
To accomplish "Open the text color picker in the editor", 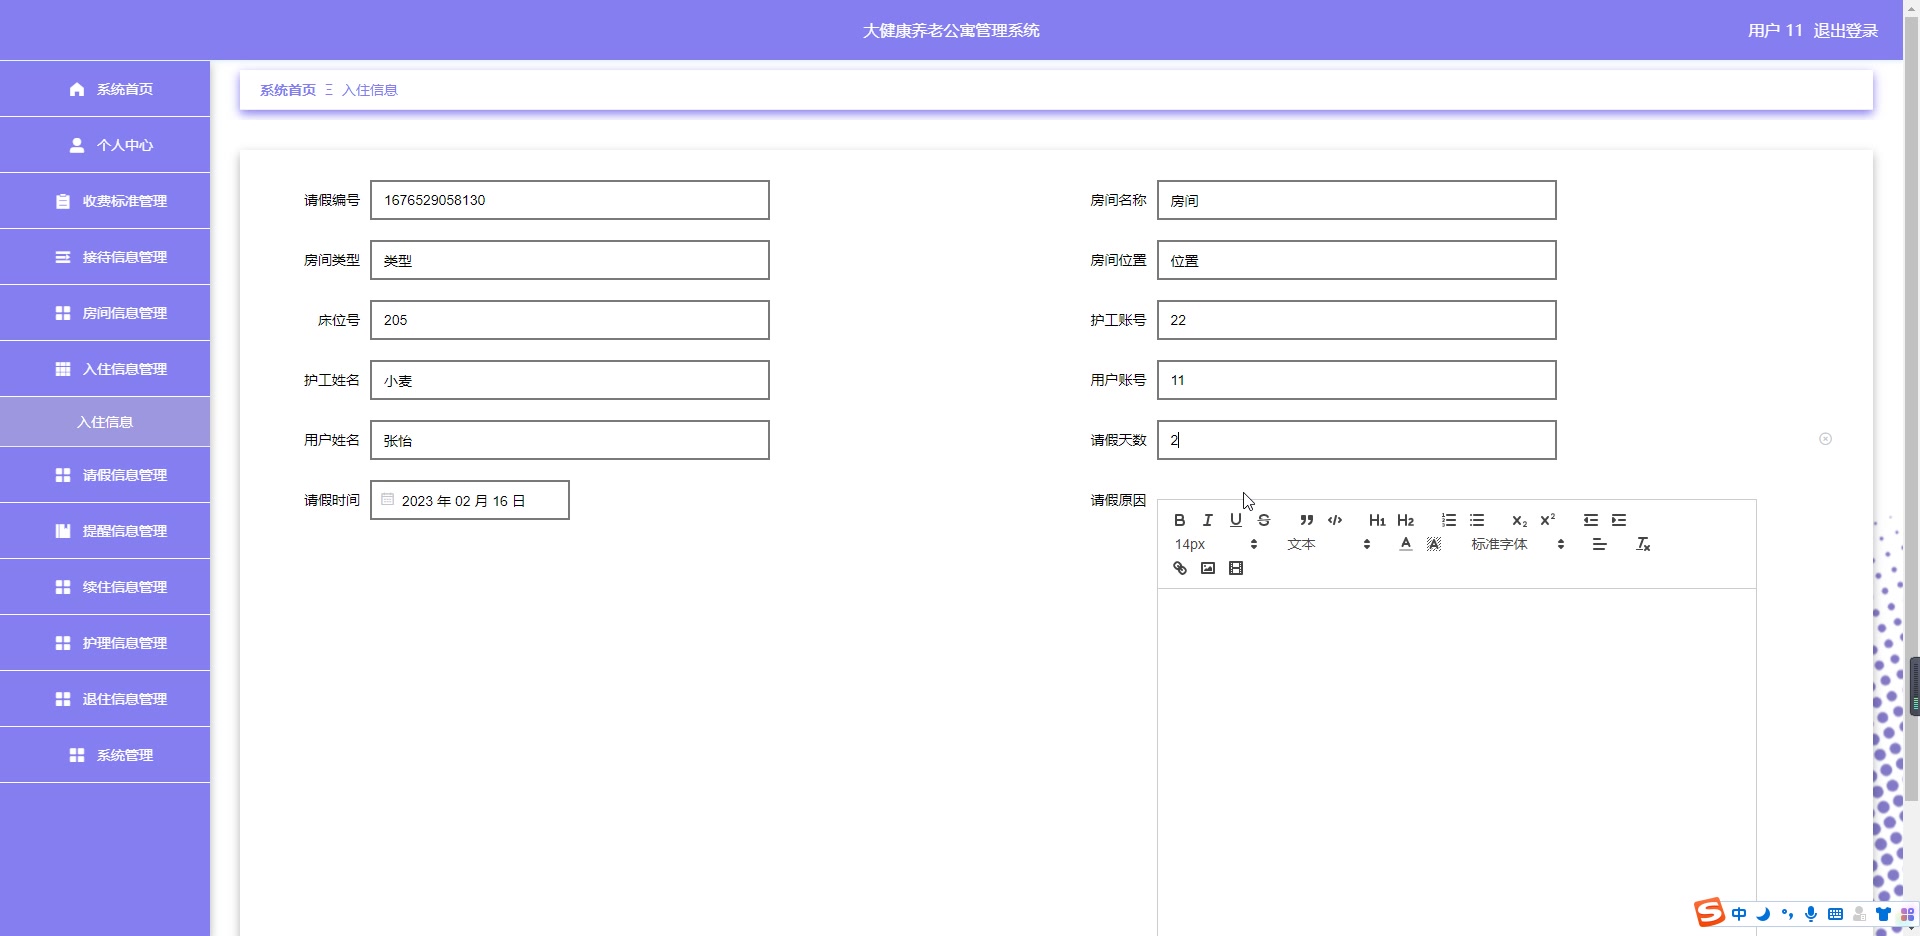I will point(1405,544).
